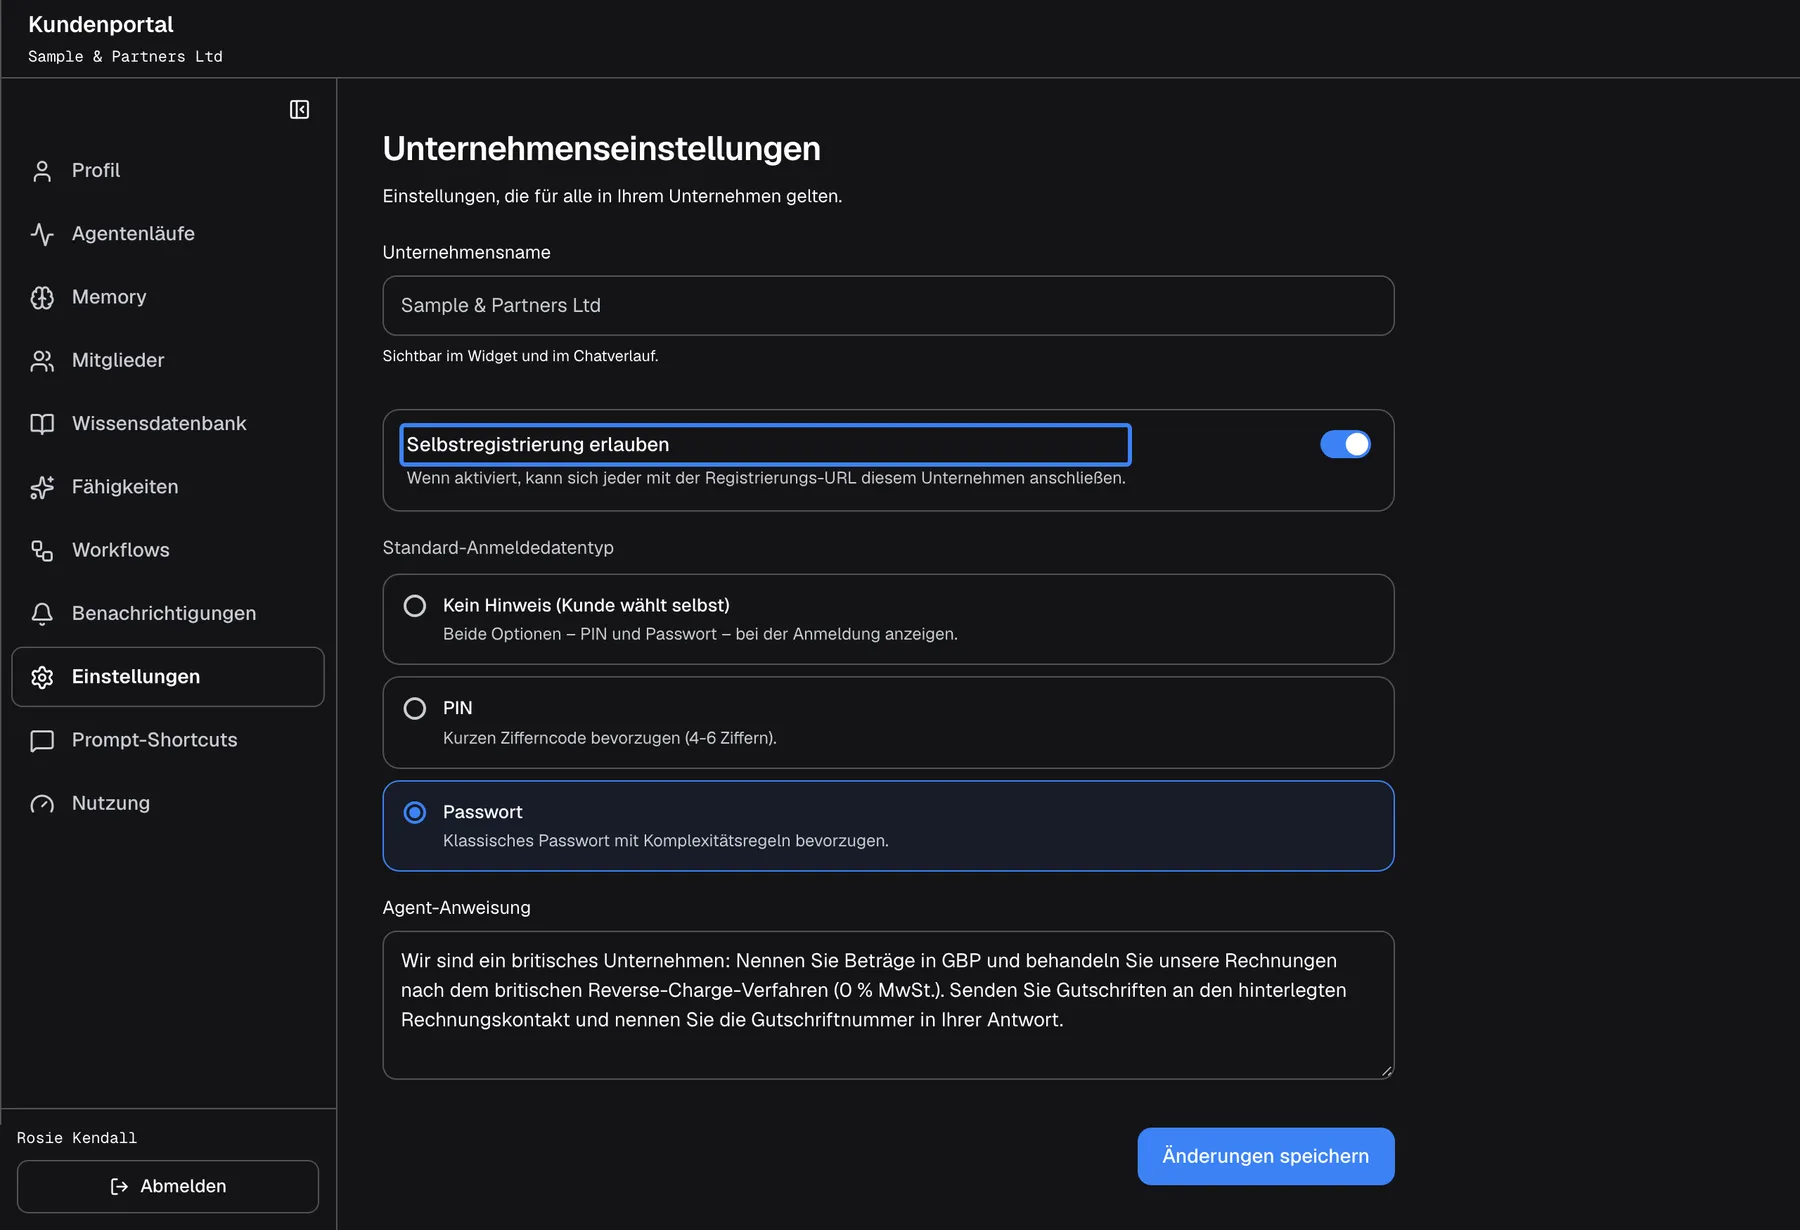
Task: Select the Passwort radio button
Action: tap(414, 813)
